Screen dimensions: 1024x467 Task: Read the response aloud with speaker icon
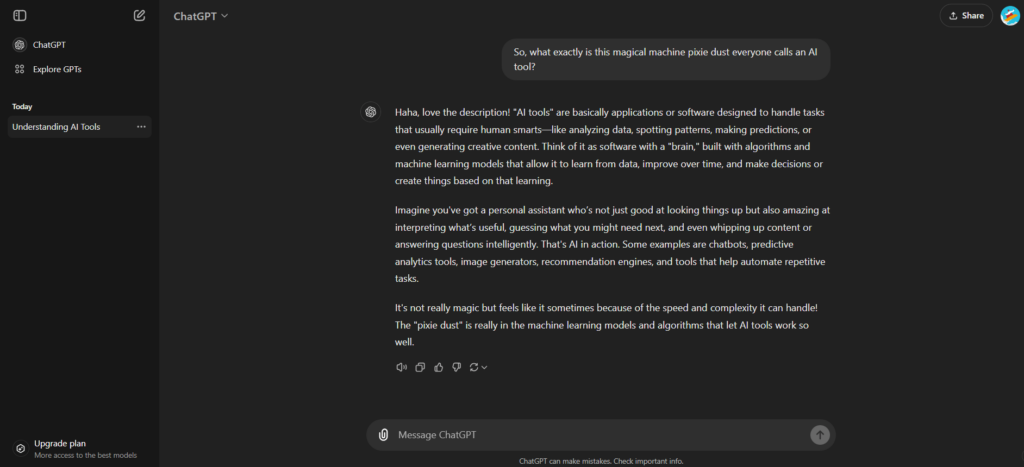tap(401, 367)
